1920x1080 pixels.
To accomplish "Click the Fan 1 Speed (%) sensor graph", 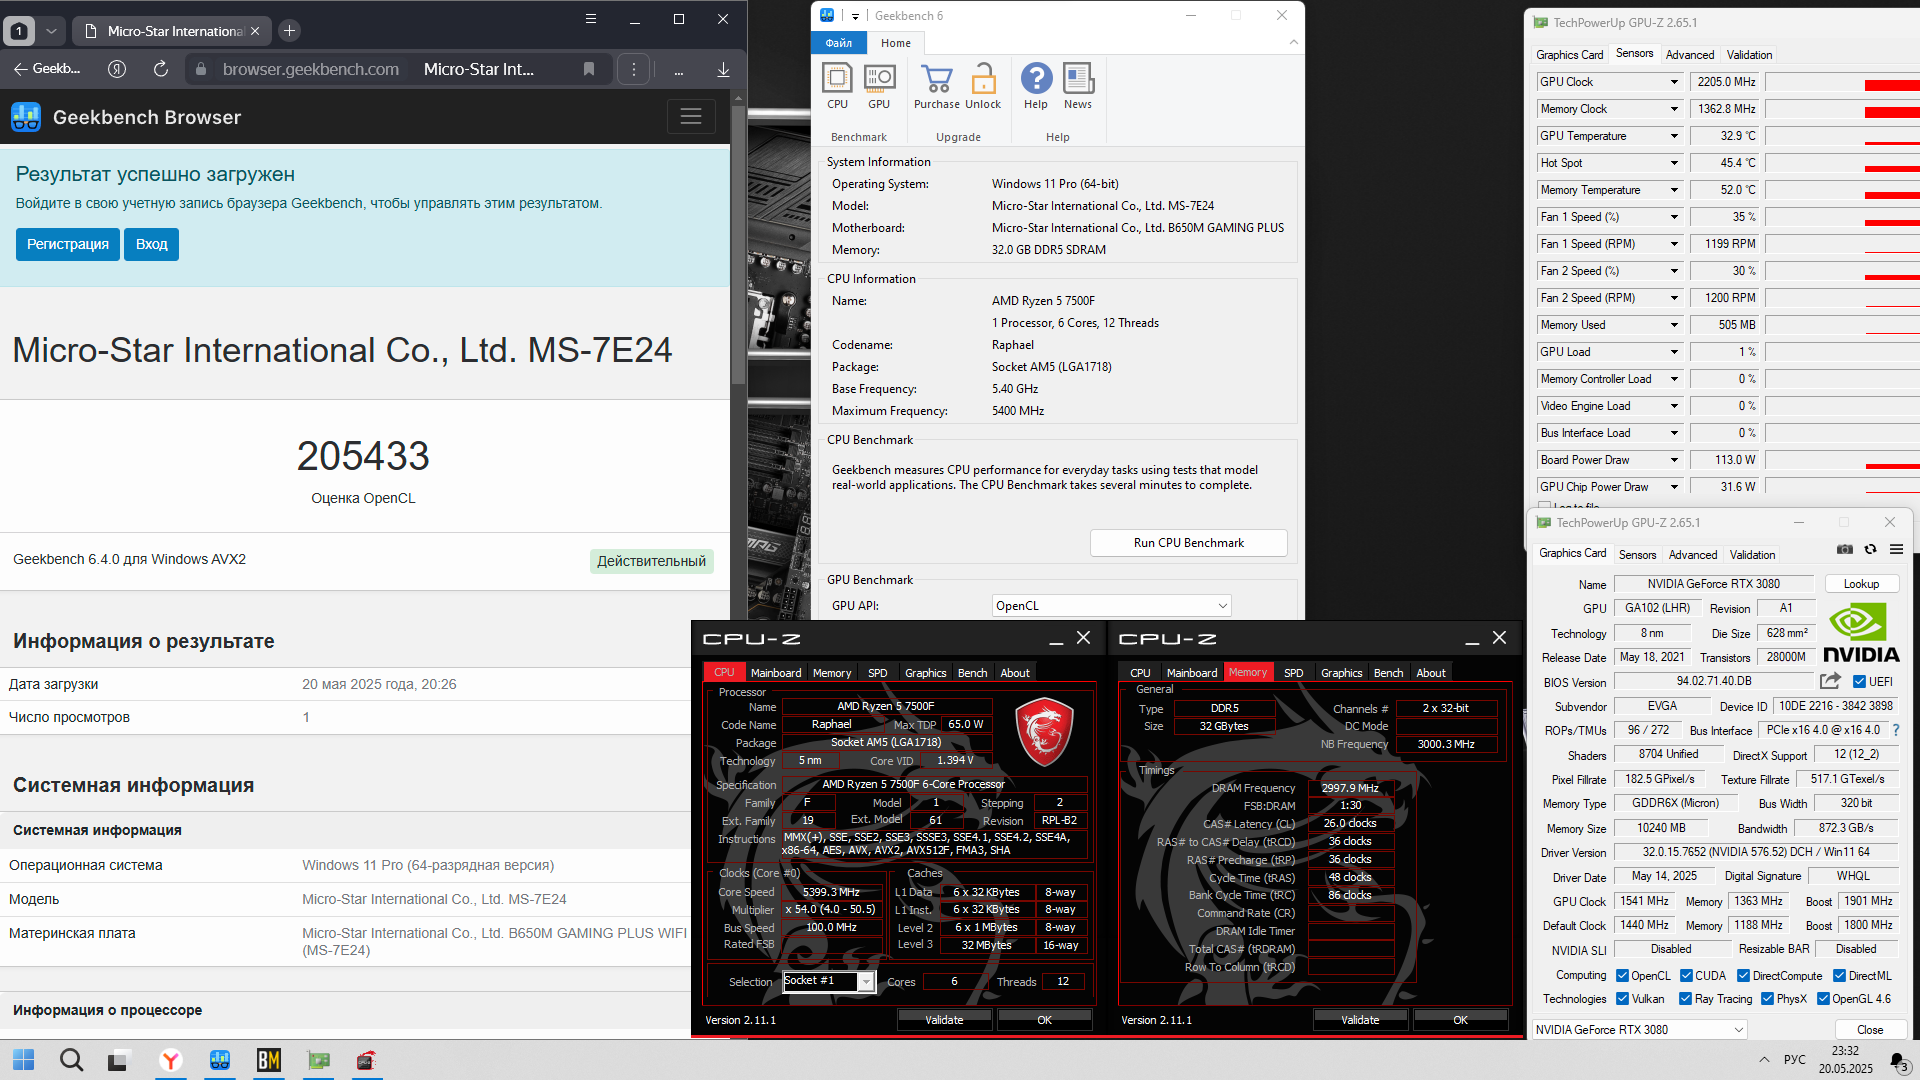I will [x=1842, y=217].
